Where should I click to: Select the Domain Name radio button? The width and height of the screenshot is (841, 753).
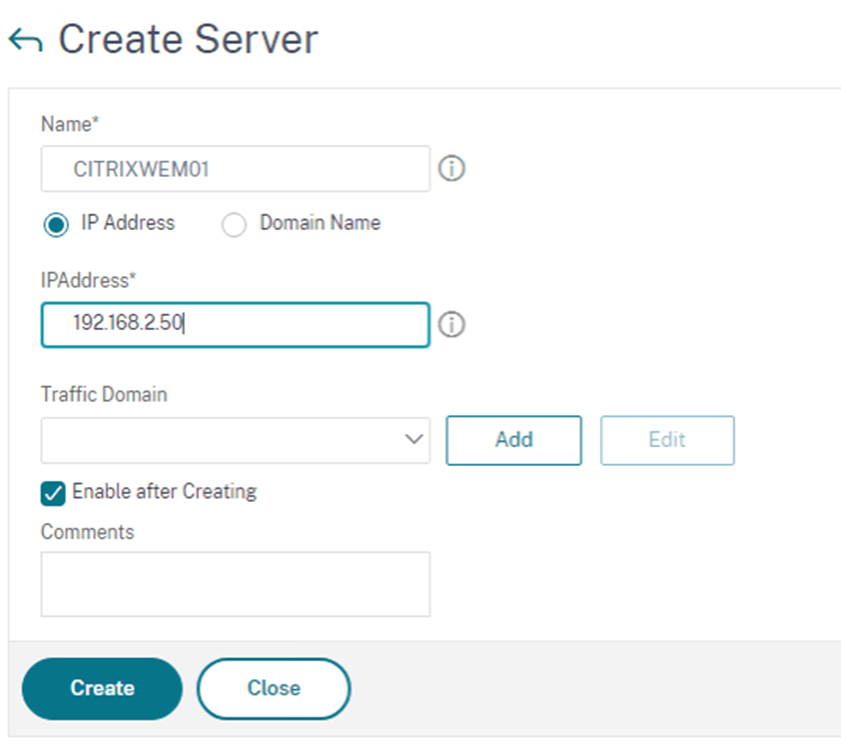pos(234,224)
